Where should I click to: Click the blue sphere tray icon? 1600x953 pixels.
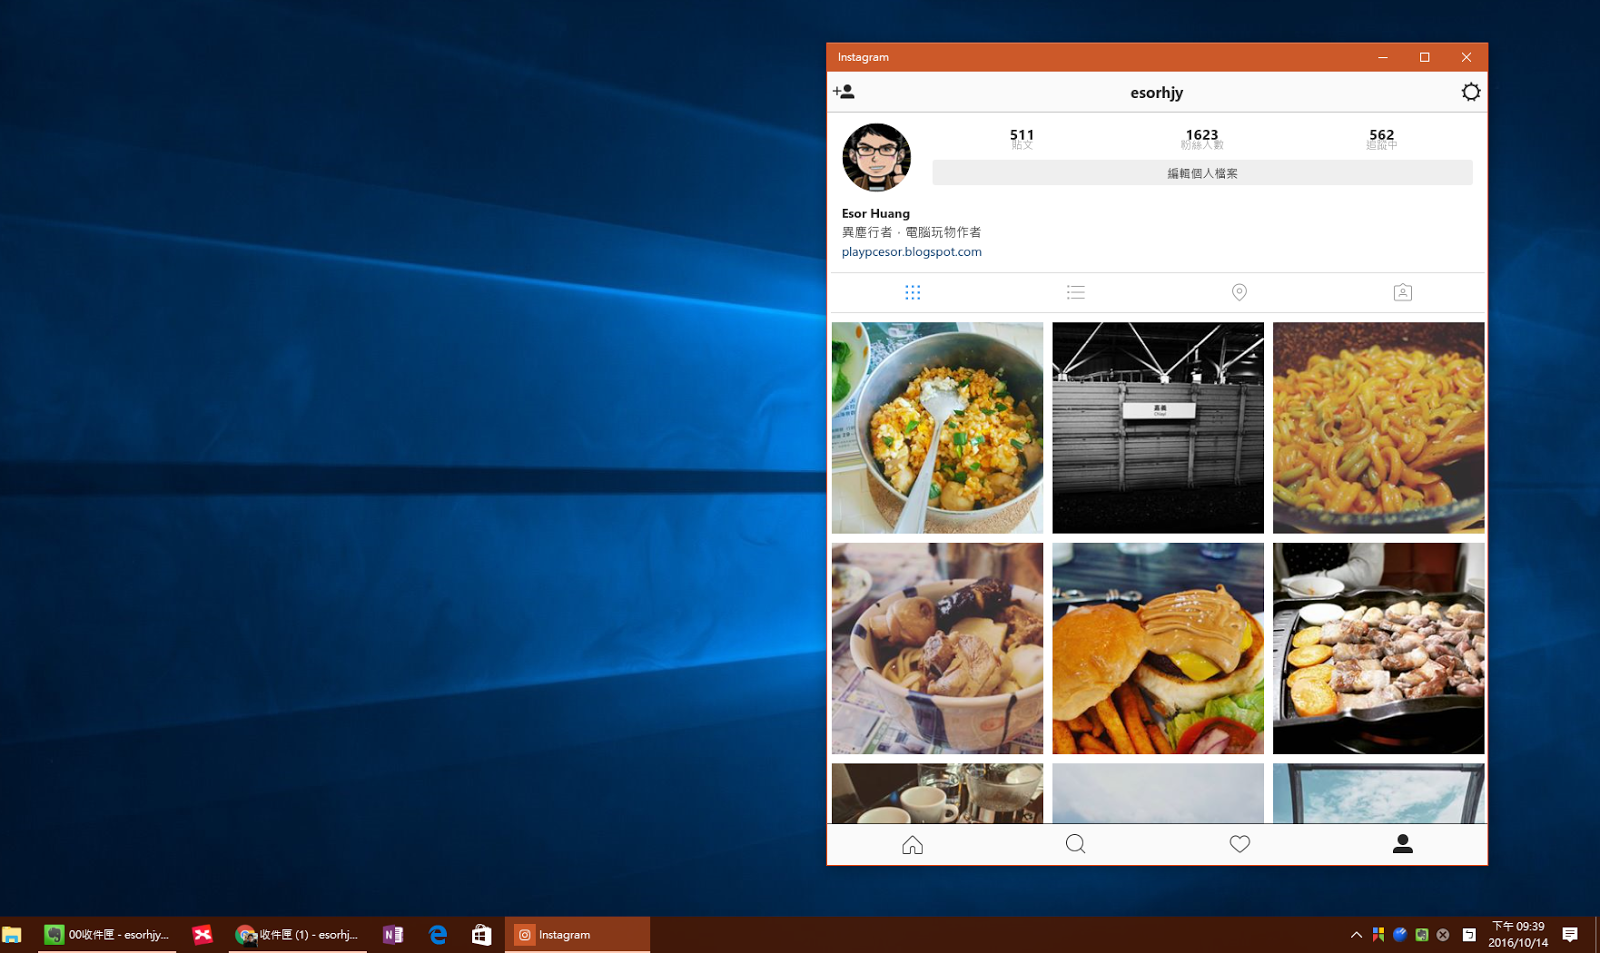tap(1400, 935)
